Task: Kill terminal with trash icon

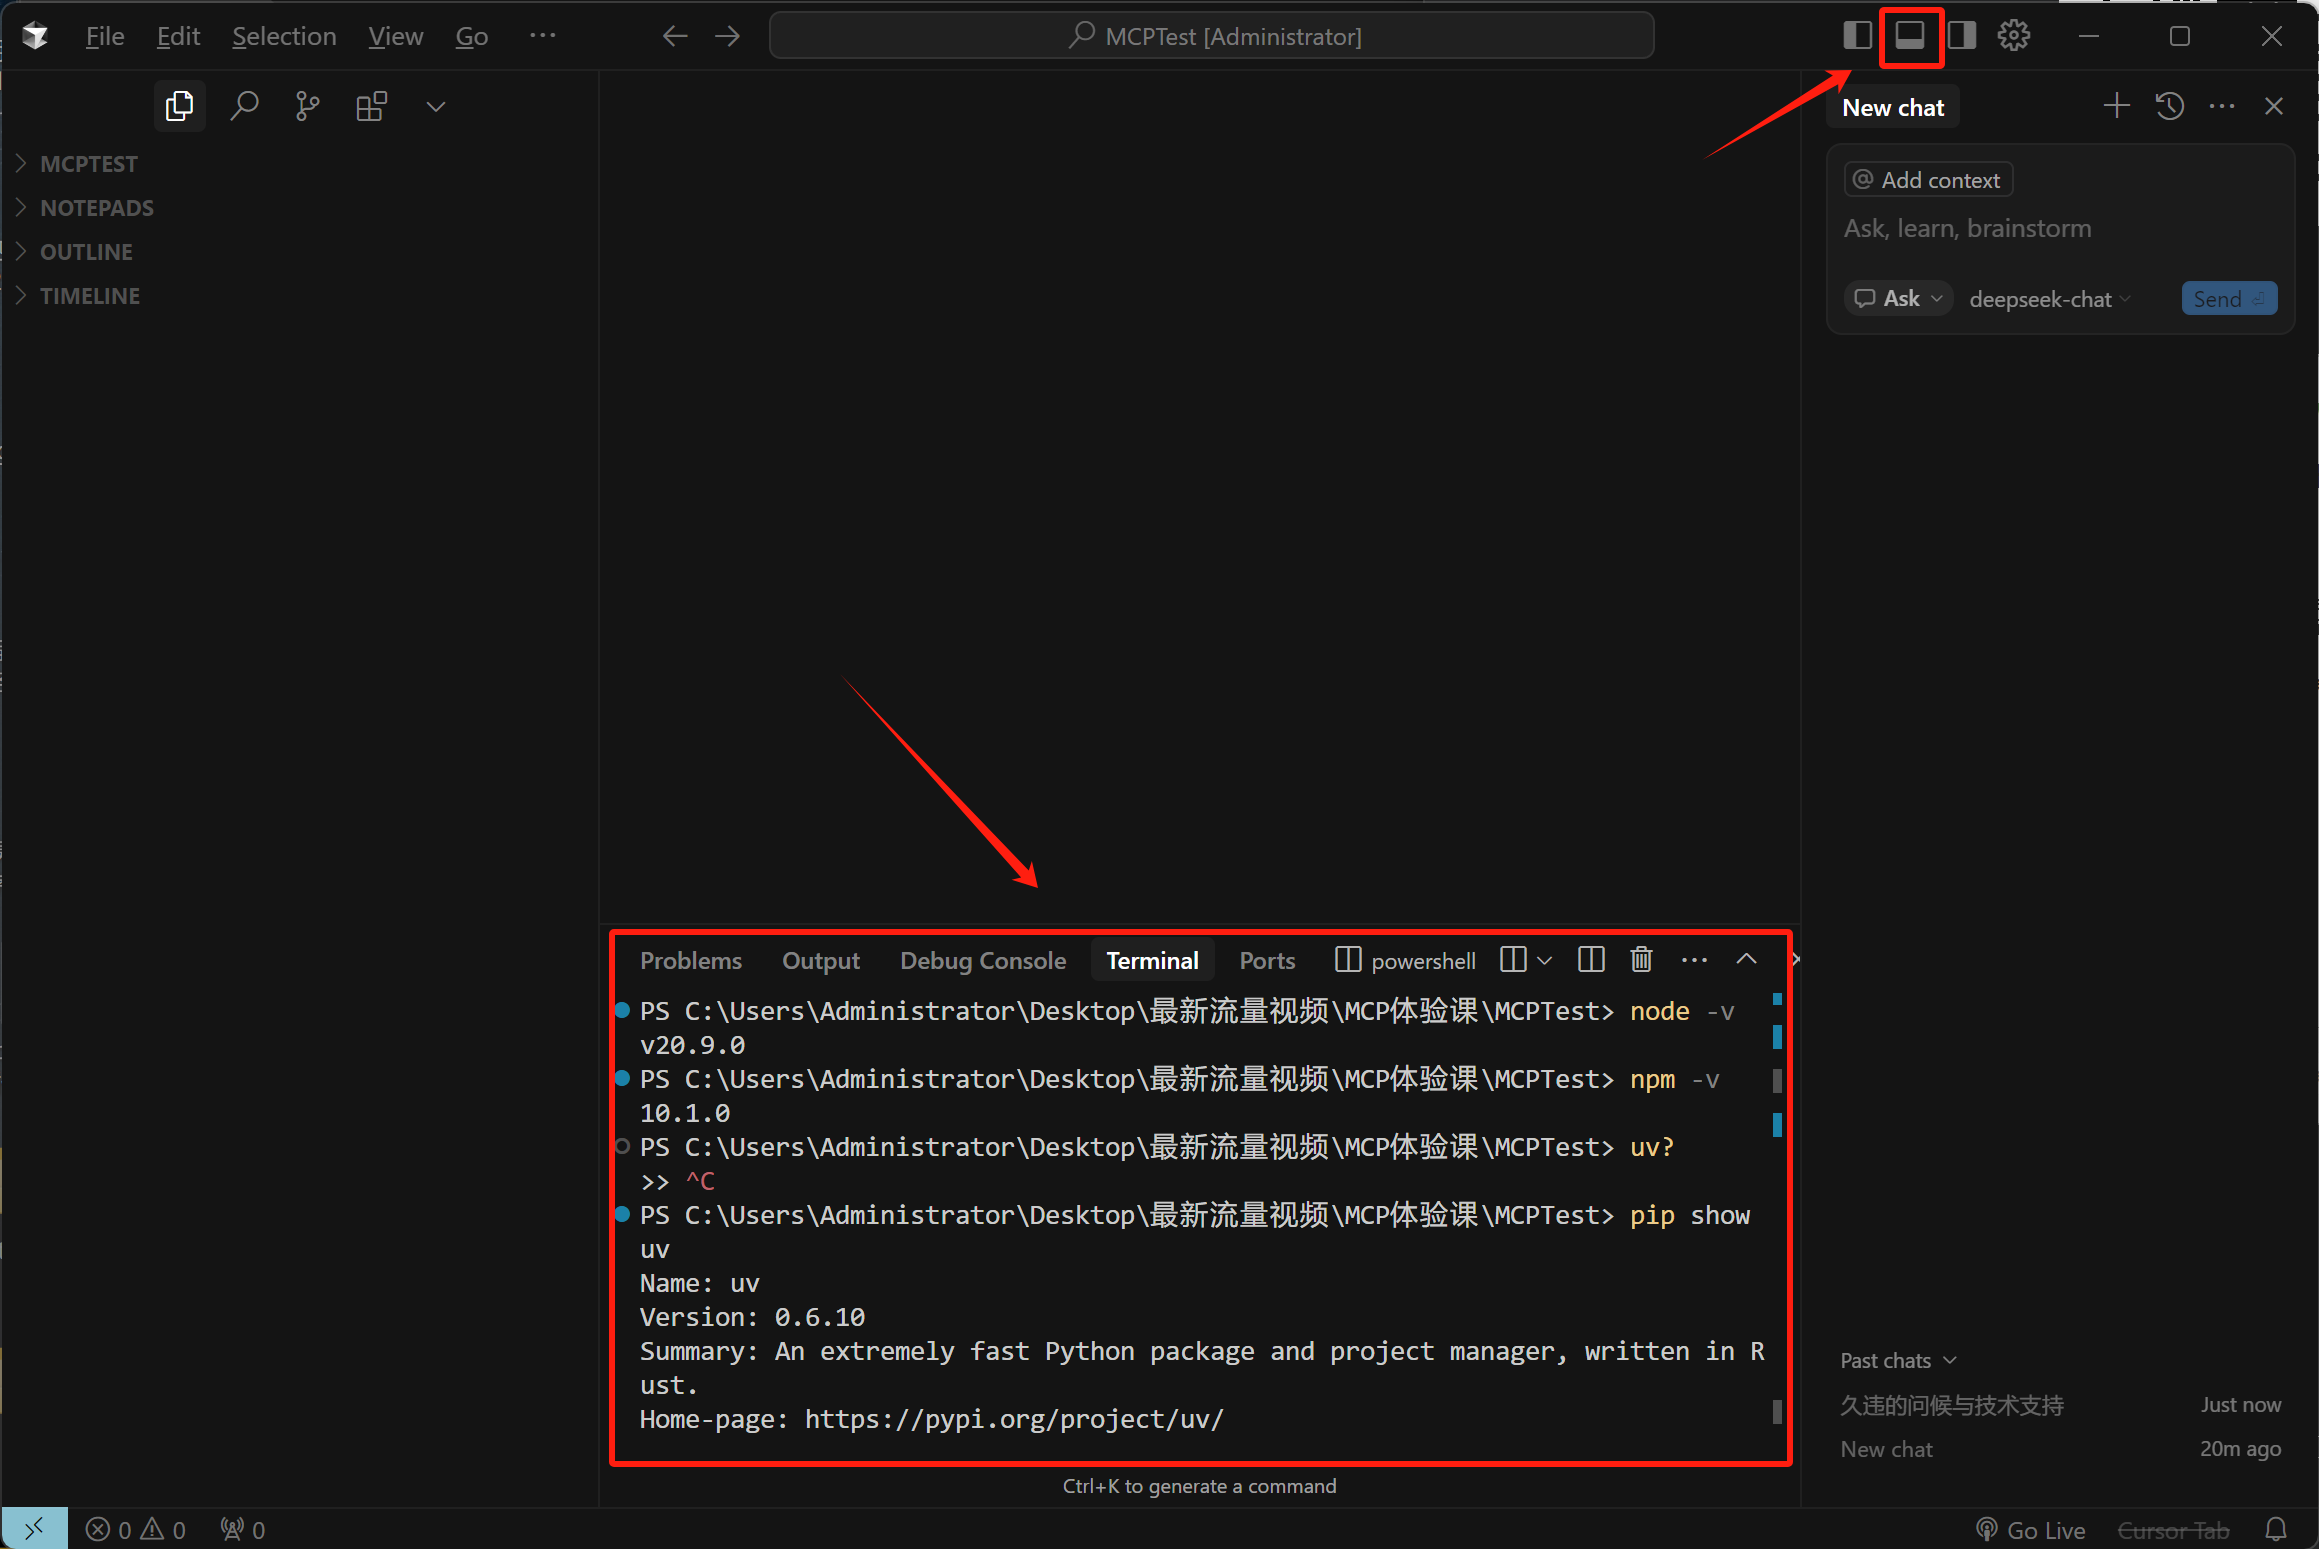Action: pyautogui.click(x=1642, y=960)
